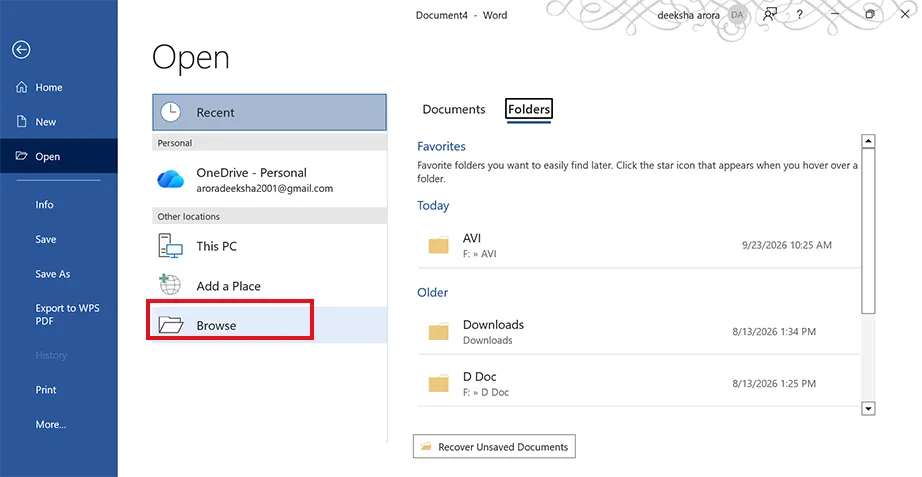Select Open in the backstage sidebar

59,156
